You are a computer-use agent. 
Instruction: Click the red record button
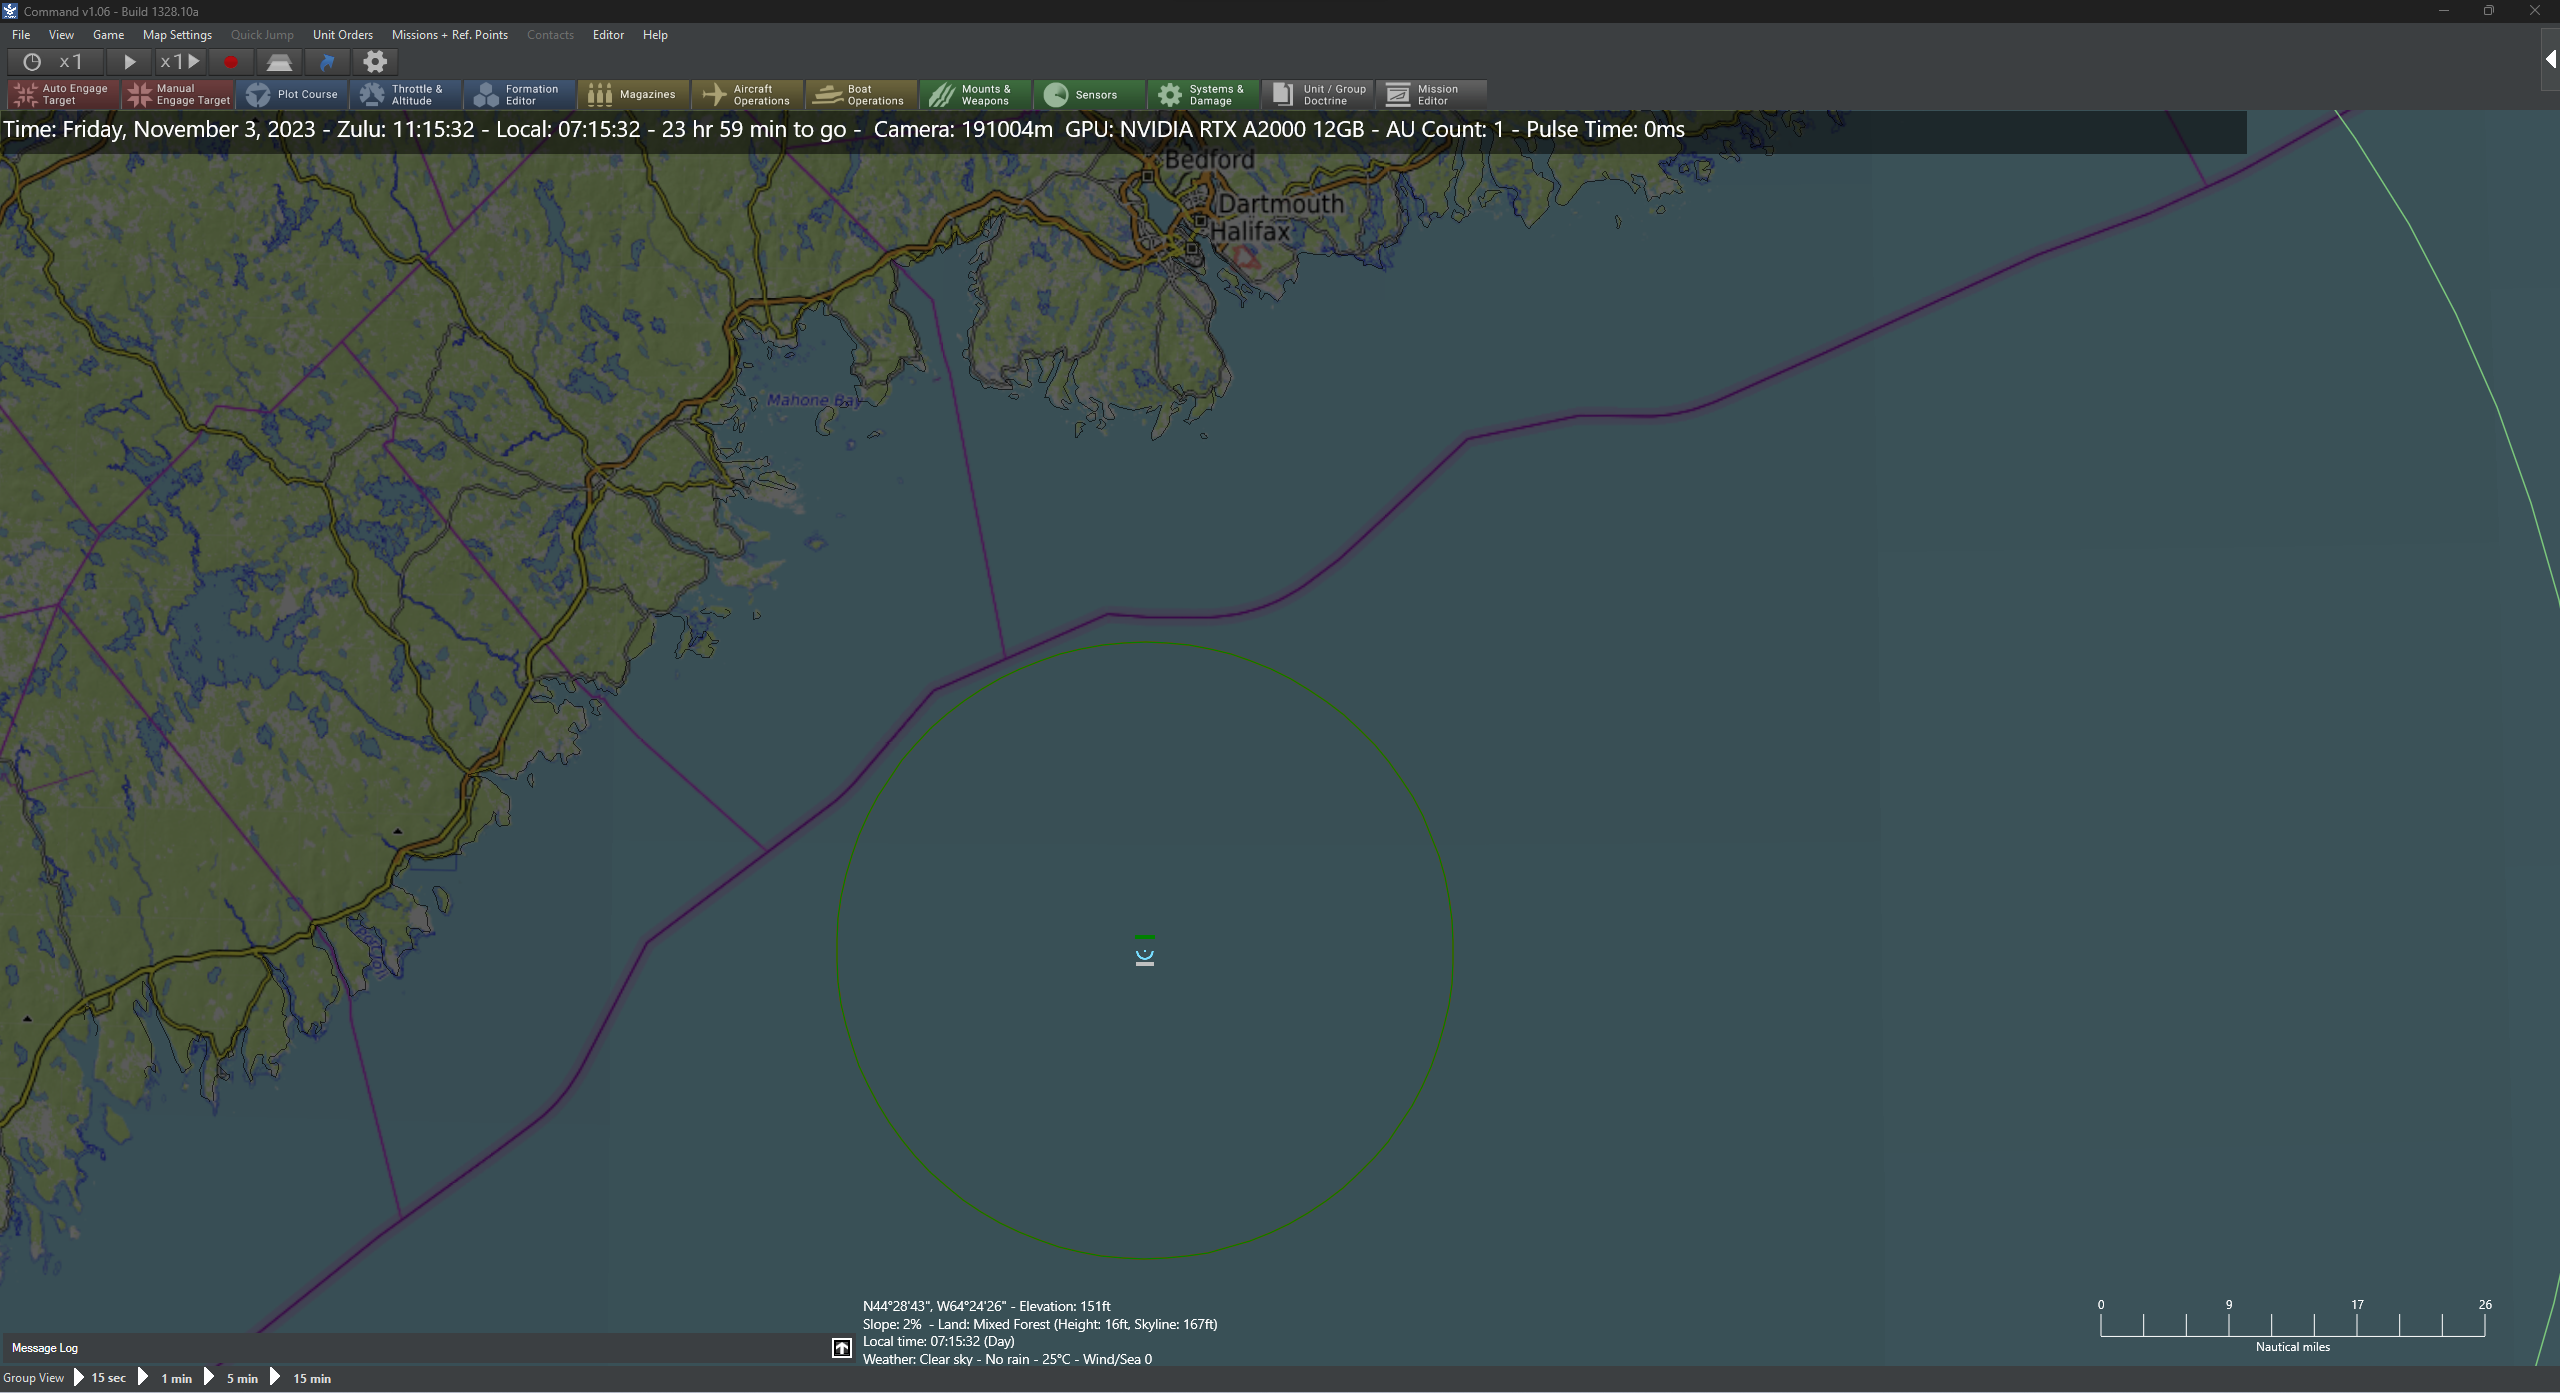(231, 62)
